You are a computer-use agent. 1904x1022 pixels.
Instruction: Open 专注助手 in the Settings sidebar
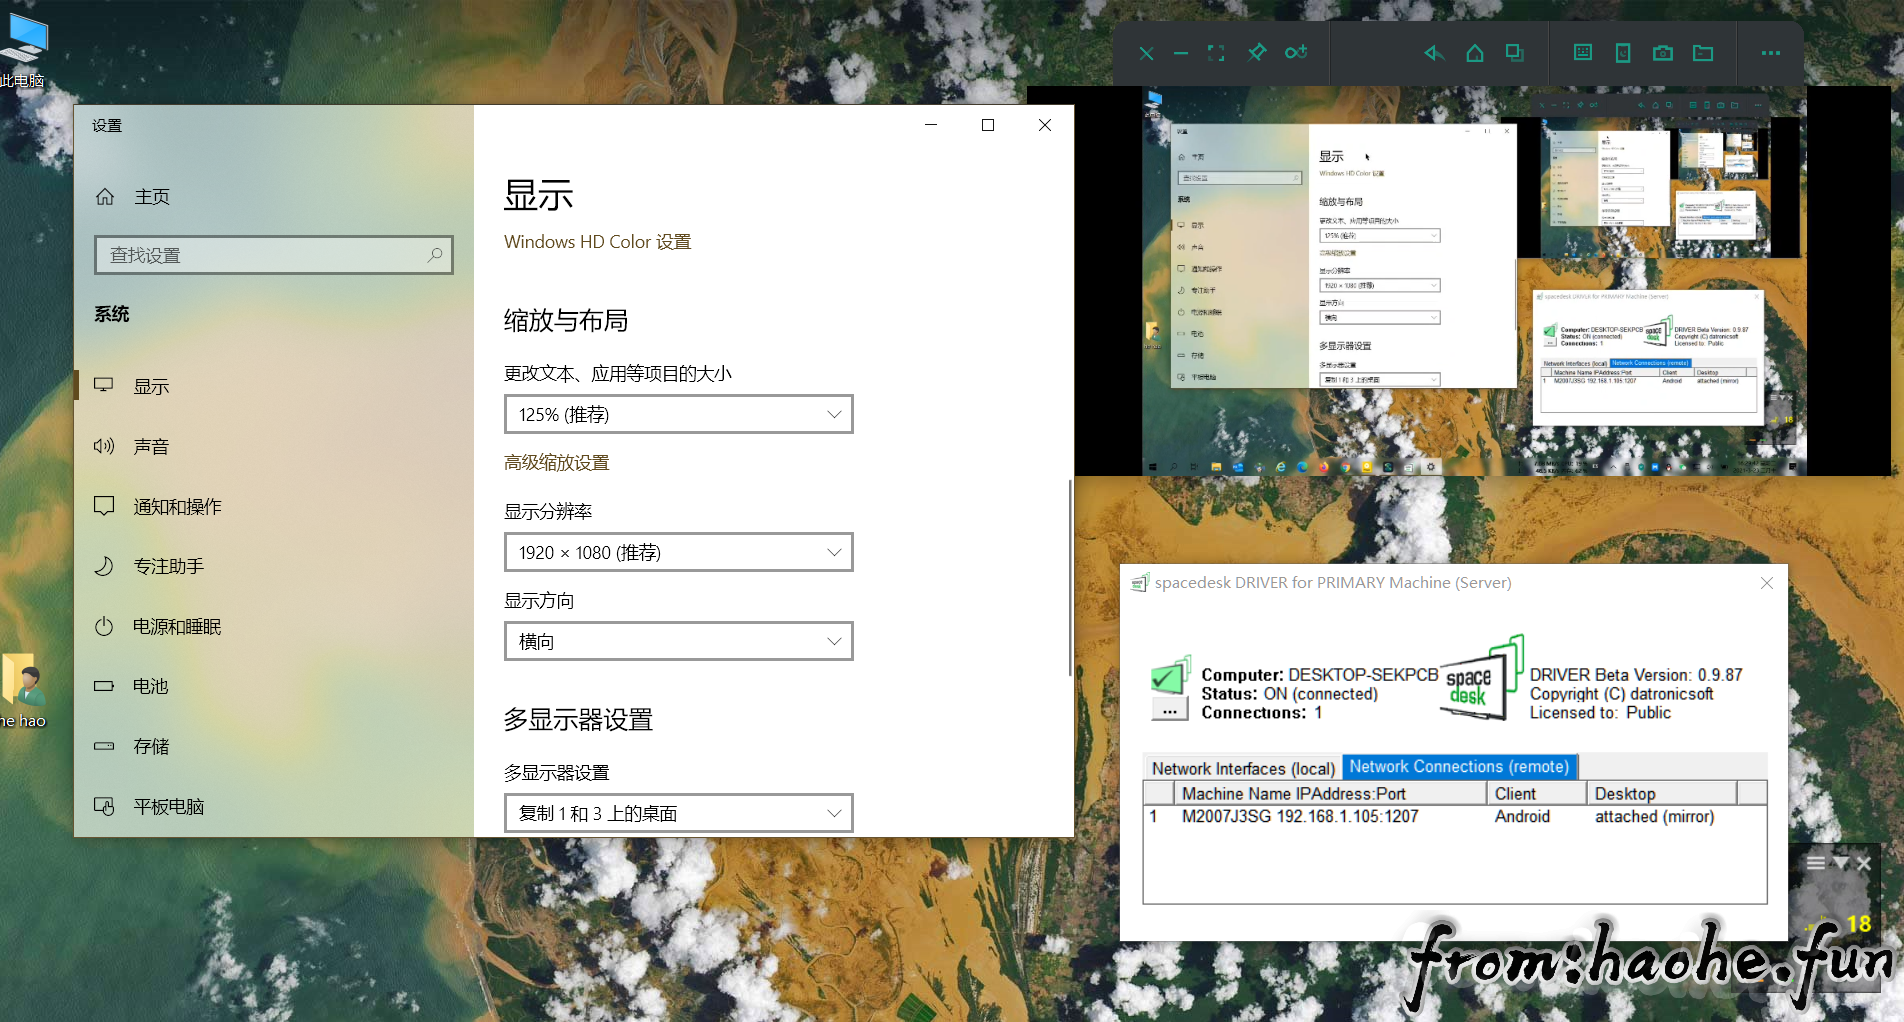(x=273, y=566)
